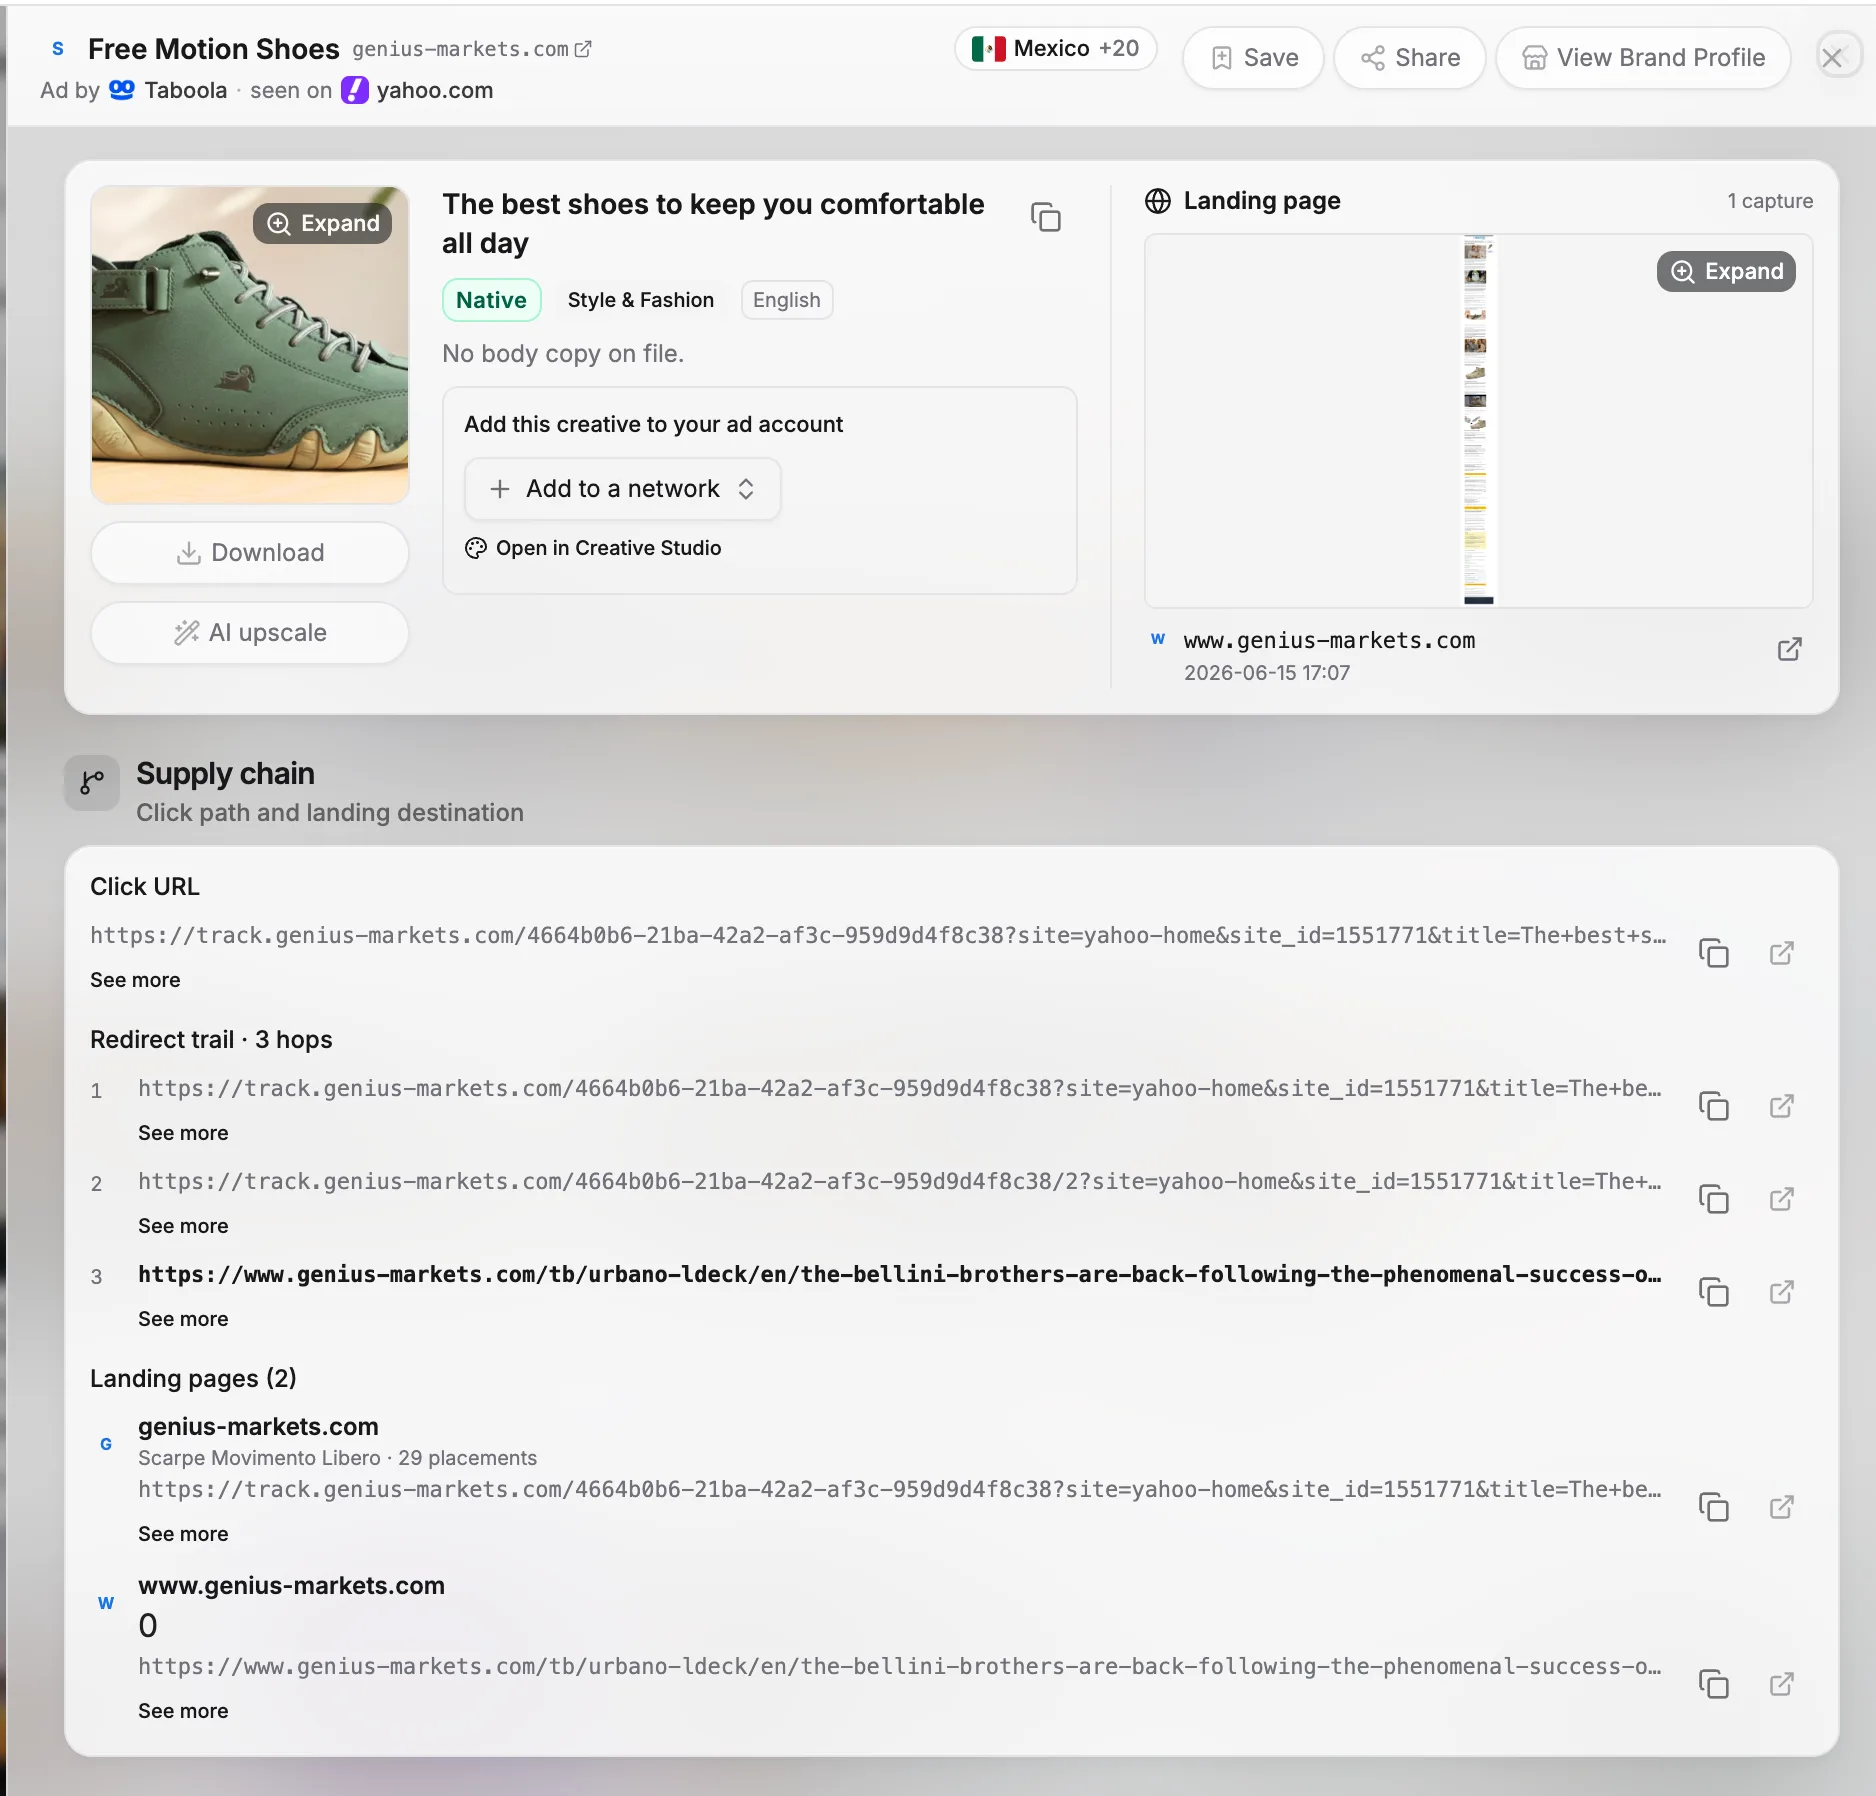
Task: Click the genius-markets.com landing page title
Action: click(x=258, y=1426)
